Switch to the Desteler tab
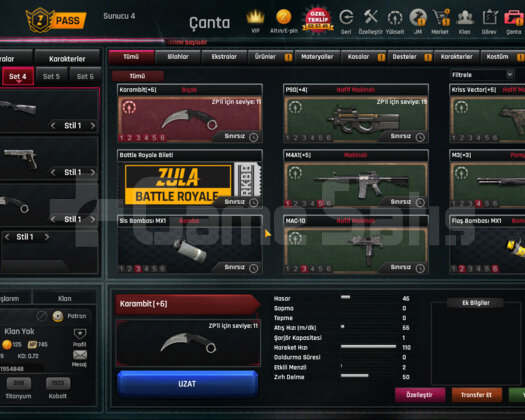This screenshot has width=525, height=420. 410,57
